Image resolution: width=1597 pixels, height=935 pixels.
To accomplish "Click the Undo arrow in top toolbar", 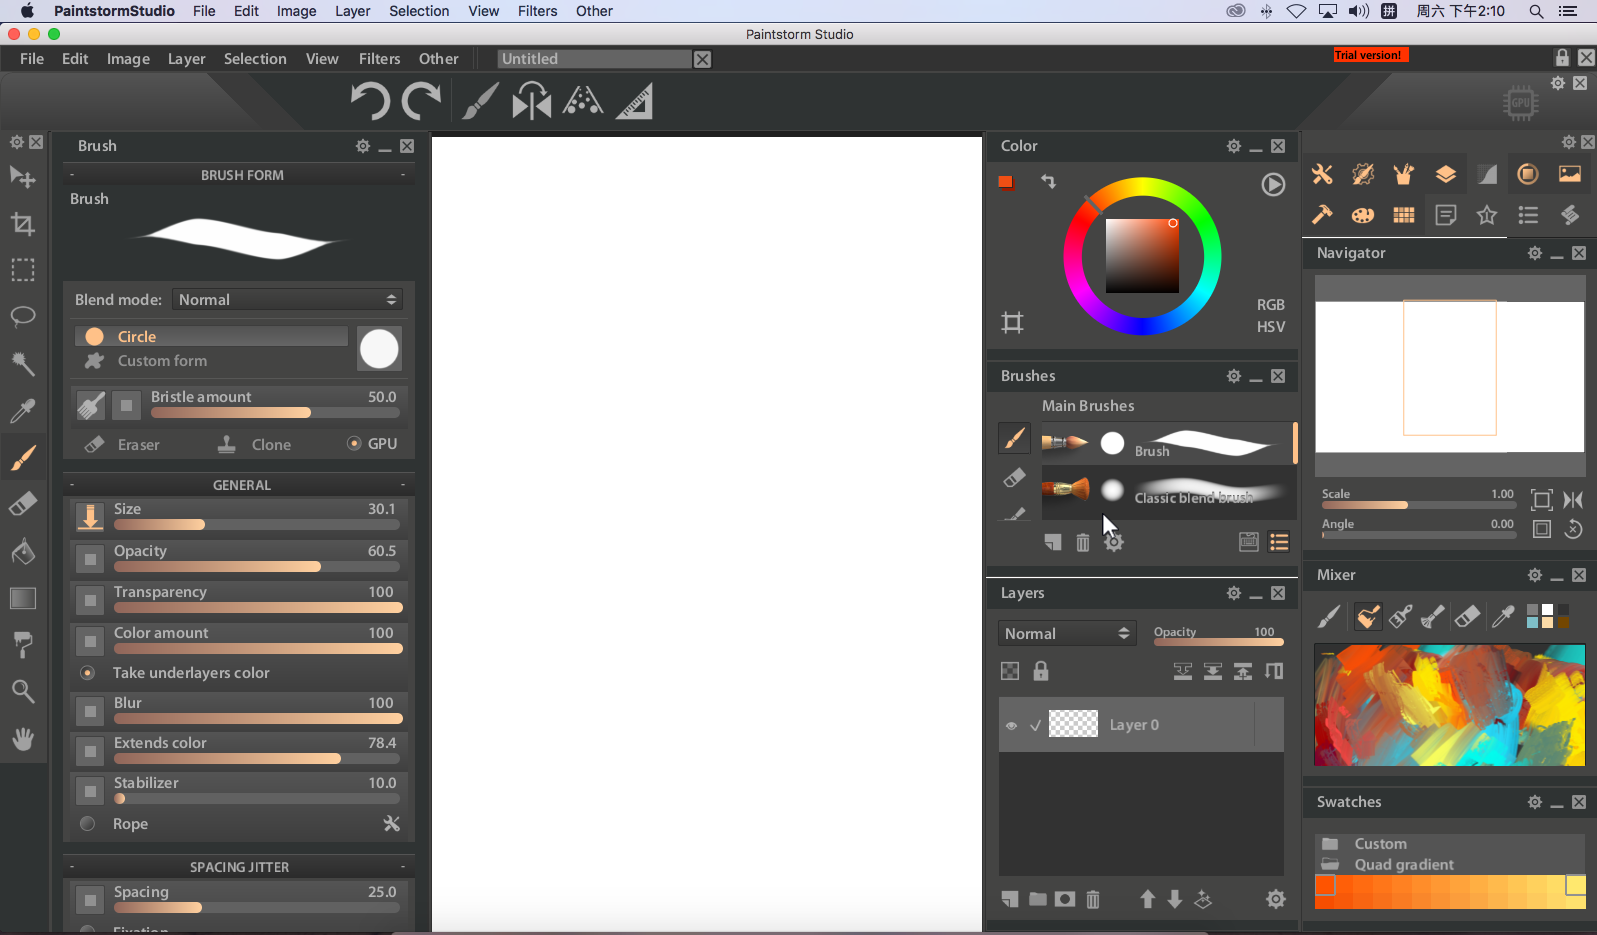I will [369, 101].
